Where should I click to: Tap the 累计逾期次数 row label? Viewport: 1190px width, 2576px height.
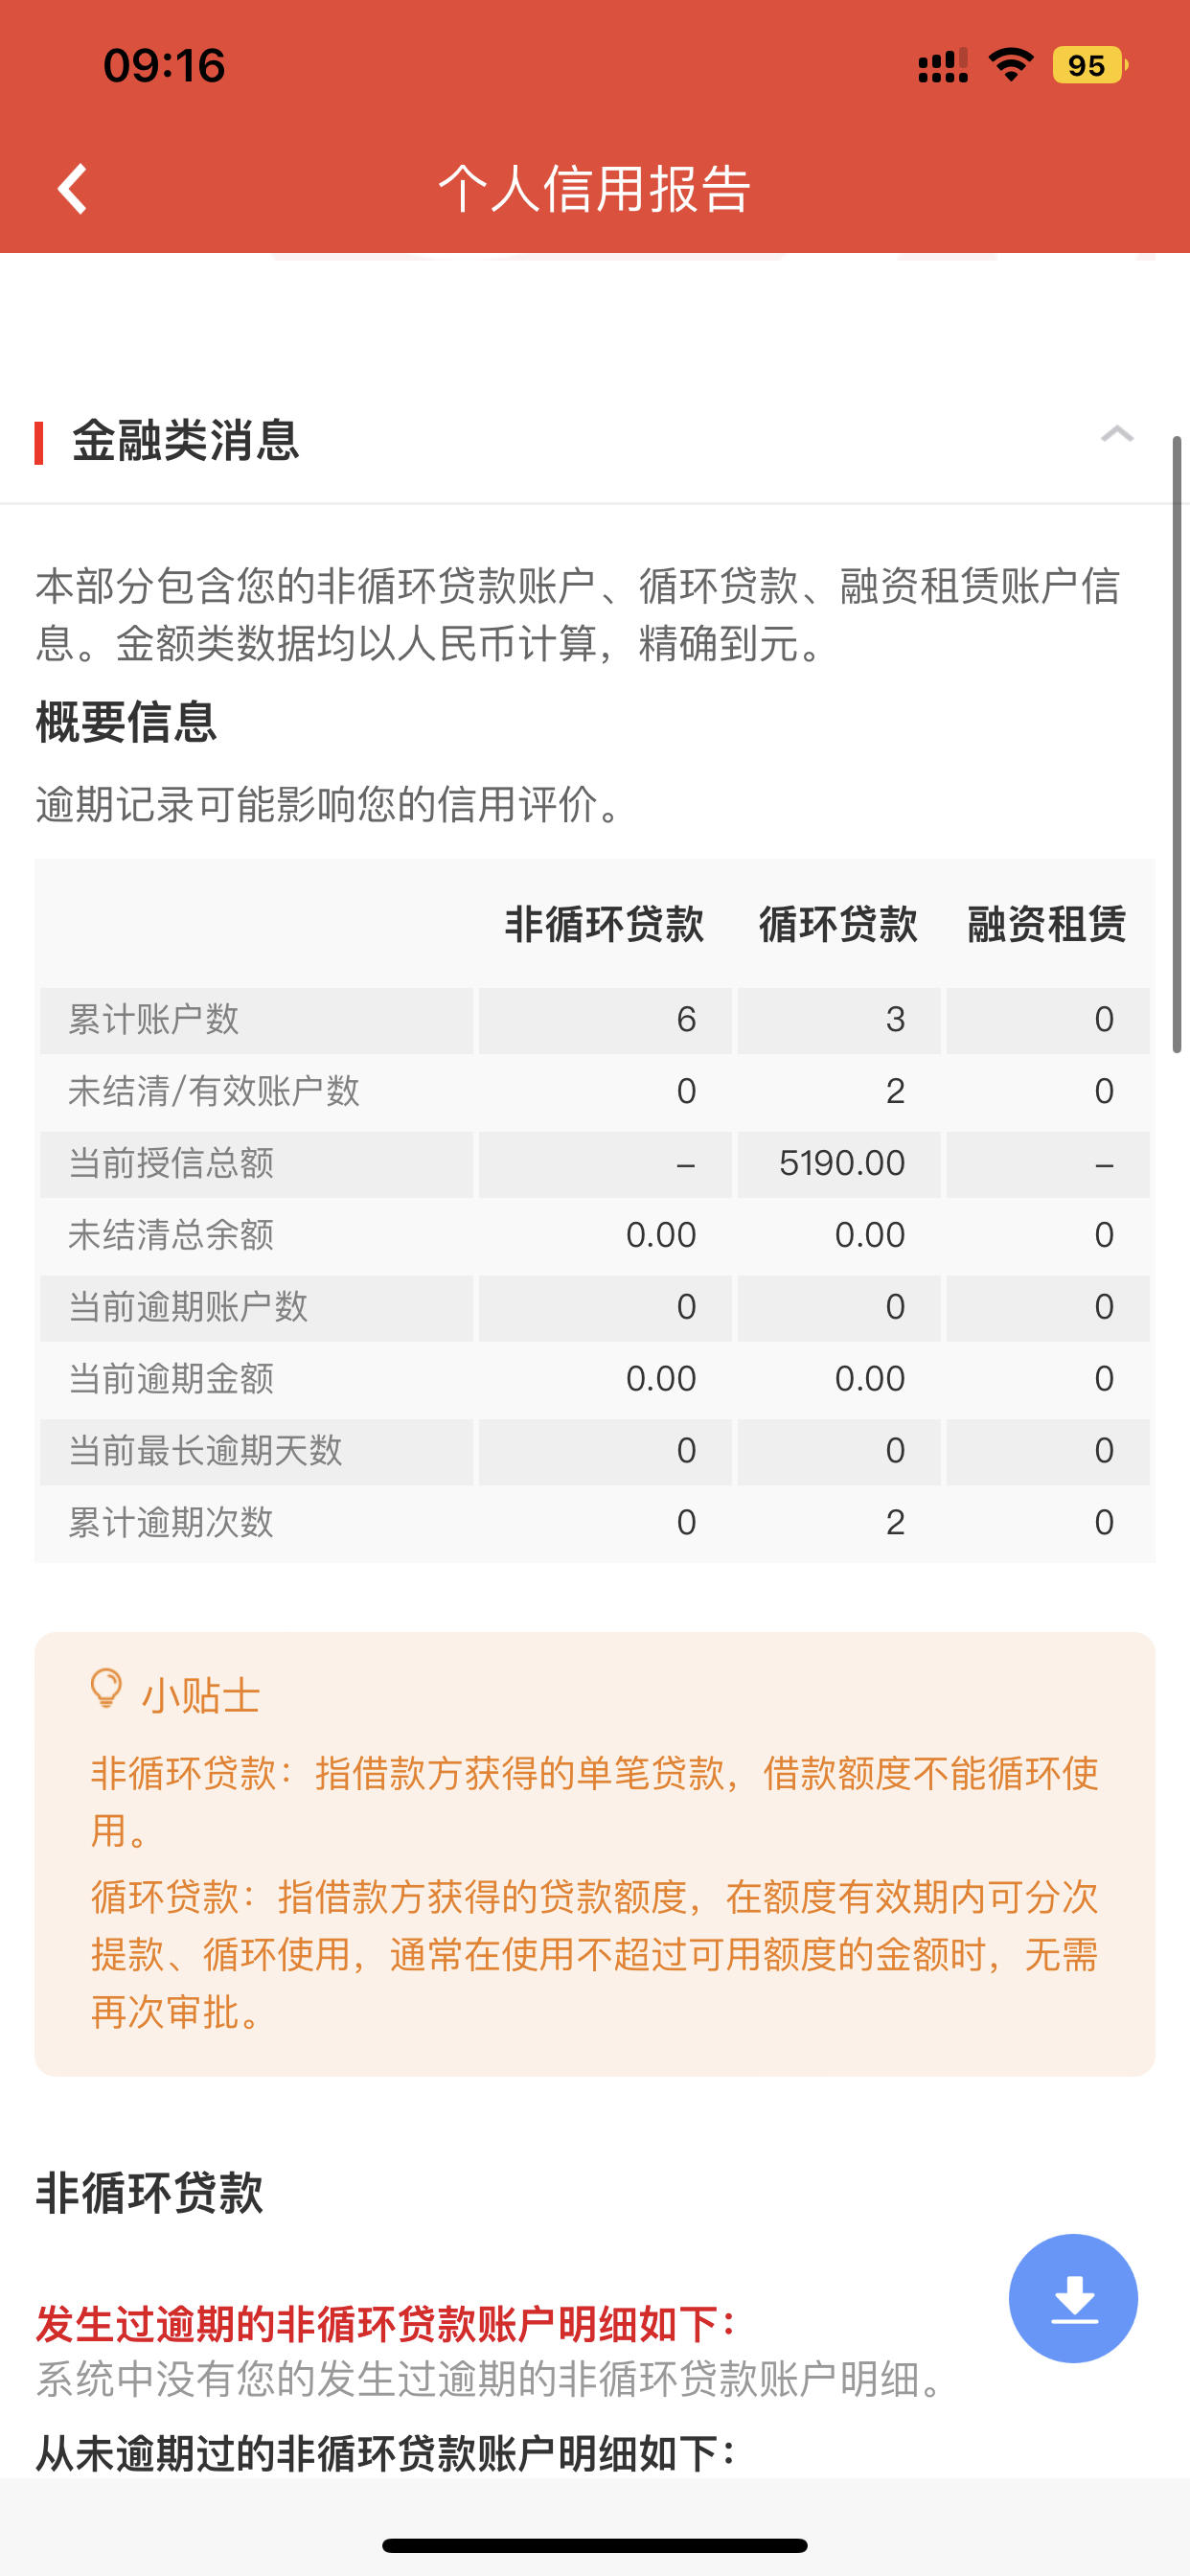[171, 1523]
